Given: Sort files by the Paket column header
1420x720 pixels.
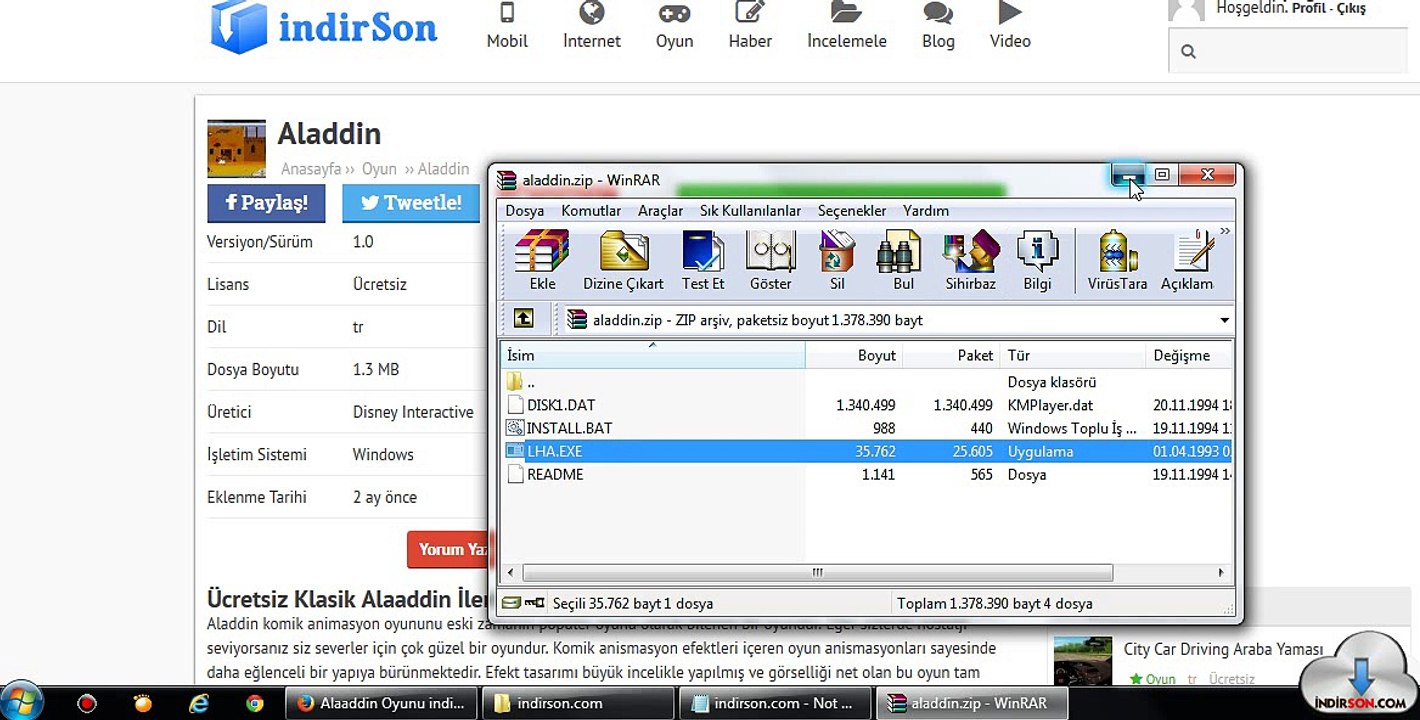Looking at the screenshot, I should (x=951, y=355).
